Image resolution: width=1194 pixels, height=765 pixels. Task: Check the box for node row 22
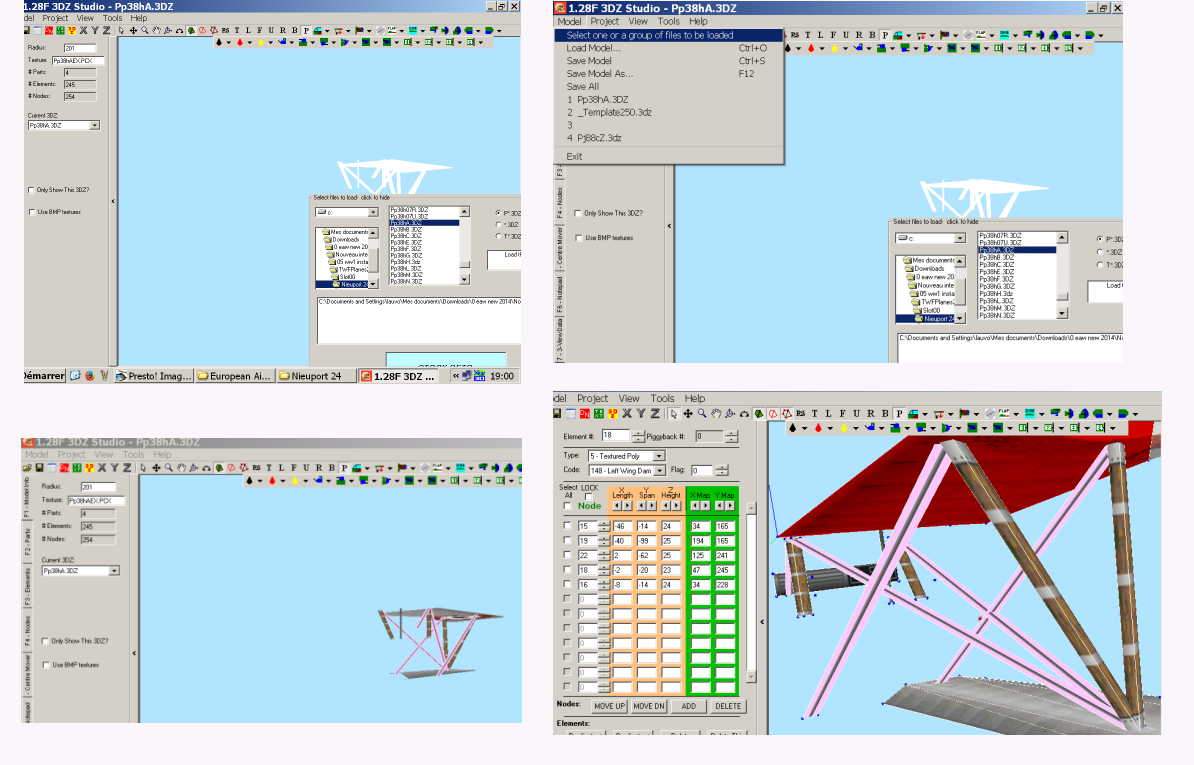[567, 555]
